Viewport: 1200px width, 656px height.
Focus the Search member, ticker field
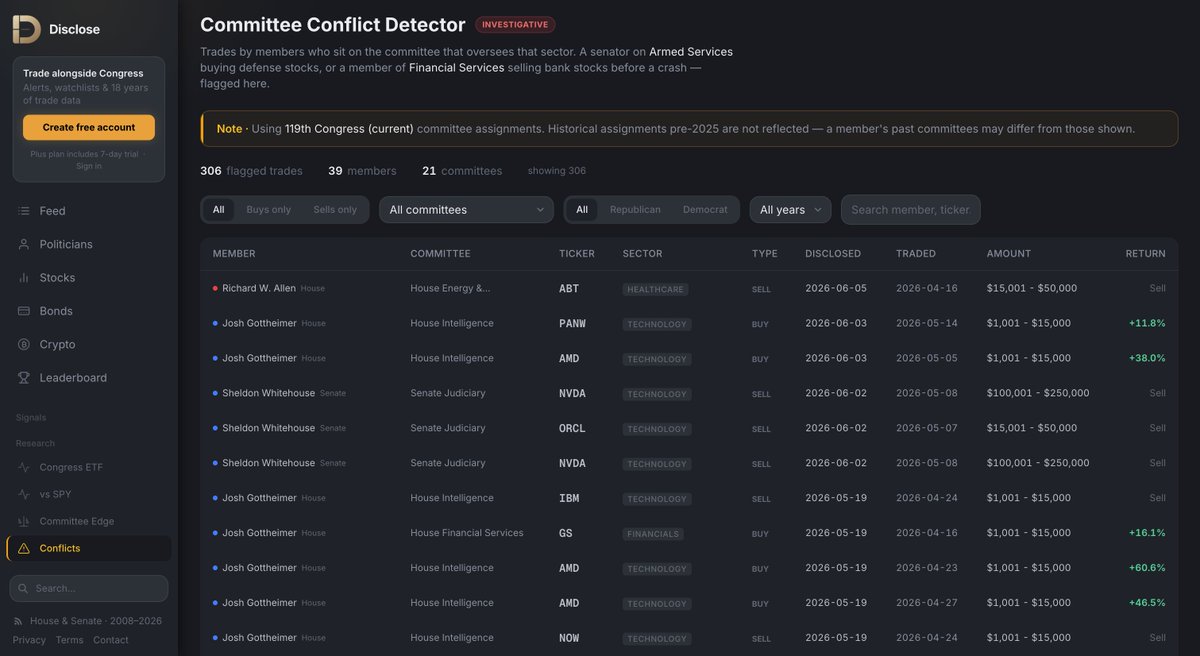tap(911, 210)
